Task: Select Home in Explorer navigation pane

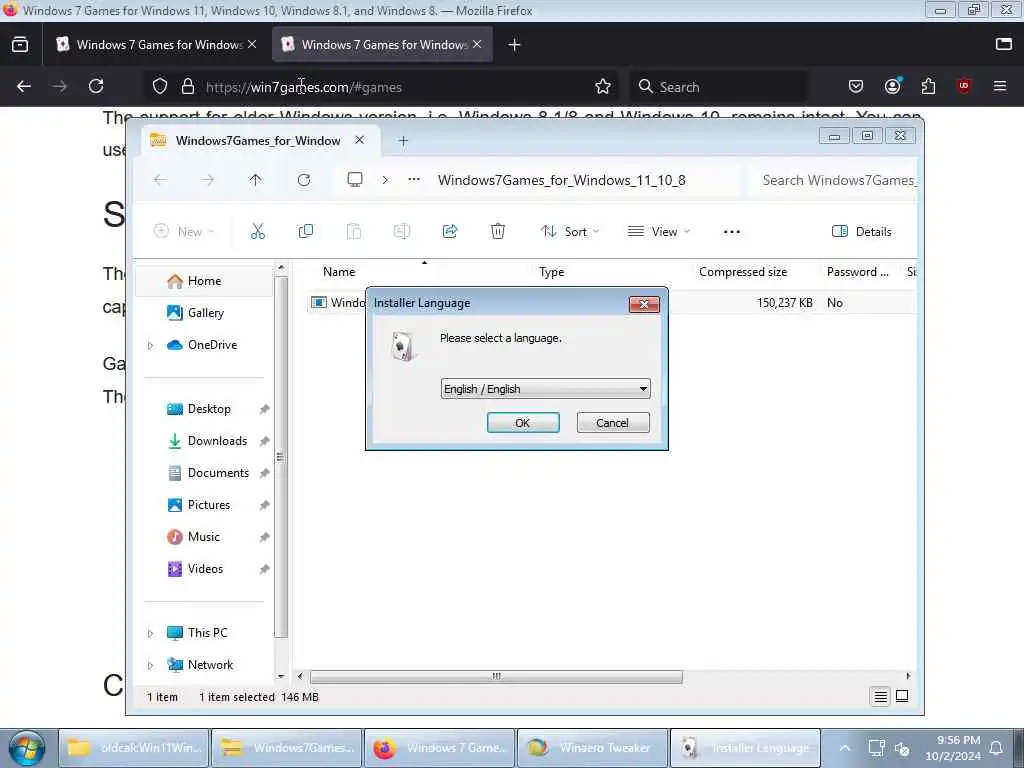Action: [x=204, y=281]
